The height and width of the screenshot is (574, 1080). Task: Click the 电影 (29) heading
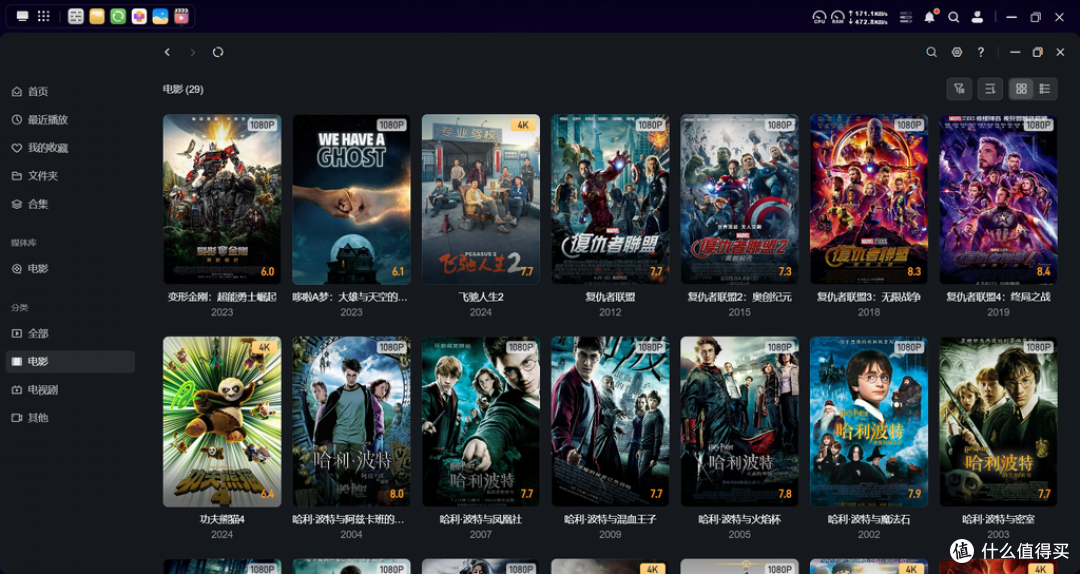pos(183,90)
